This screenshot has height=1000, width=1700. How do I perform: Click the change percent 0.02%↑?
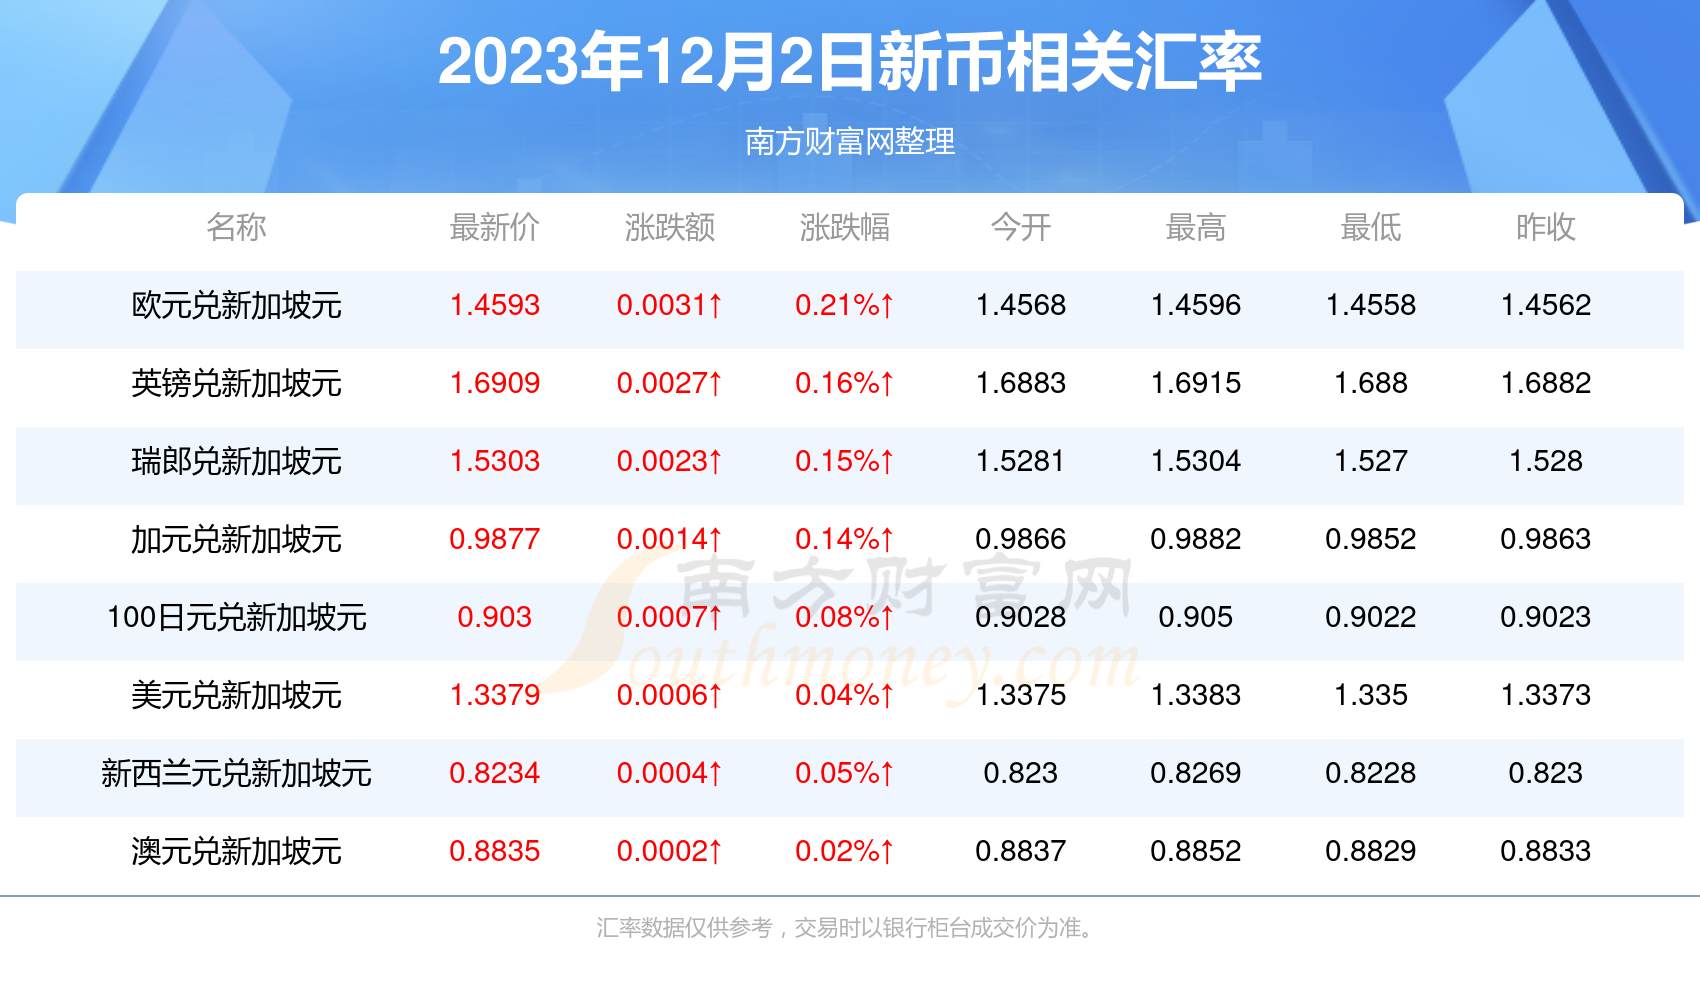click(845, 851)
